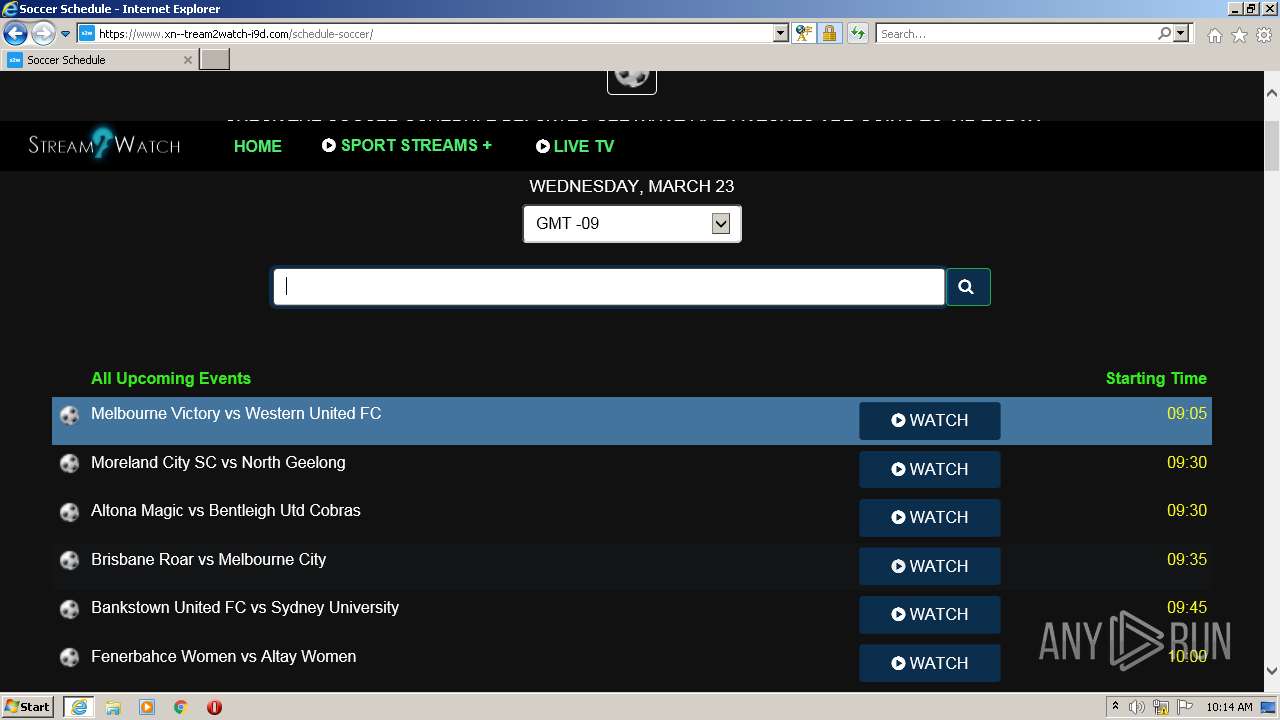The image size is (1280, 720).
Task: Click the event search text field
Action: click(609, 287)
